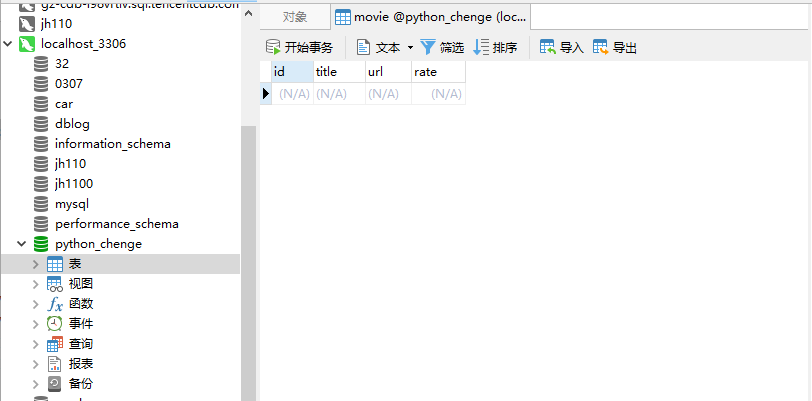The height and width of the screenshot is (401, 812).
Task: Open the 文本 text view button
Action: (378, 48)
